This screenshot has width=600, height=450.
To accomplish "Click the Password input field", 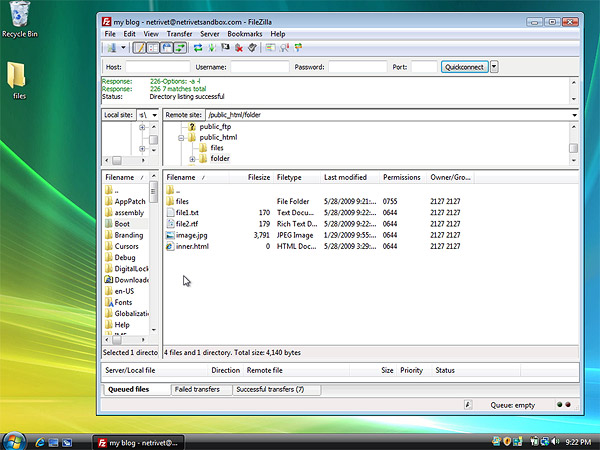I will (x=358, y=67).
